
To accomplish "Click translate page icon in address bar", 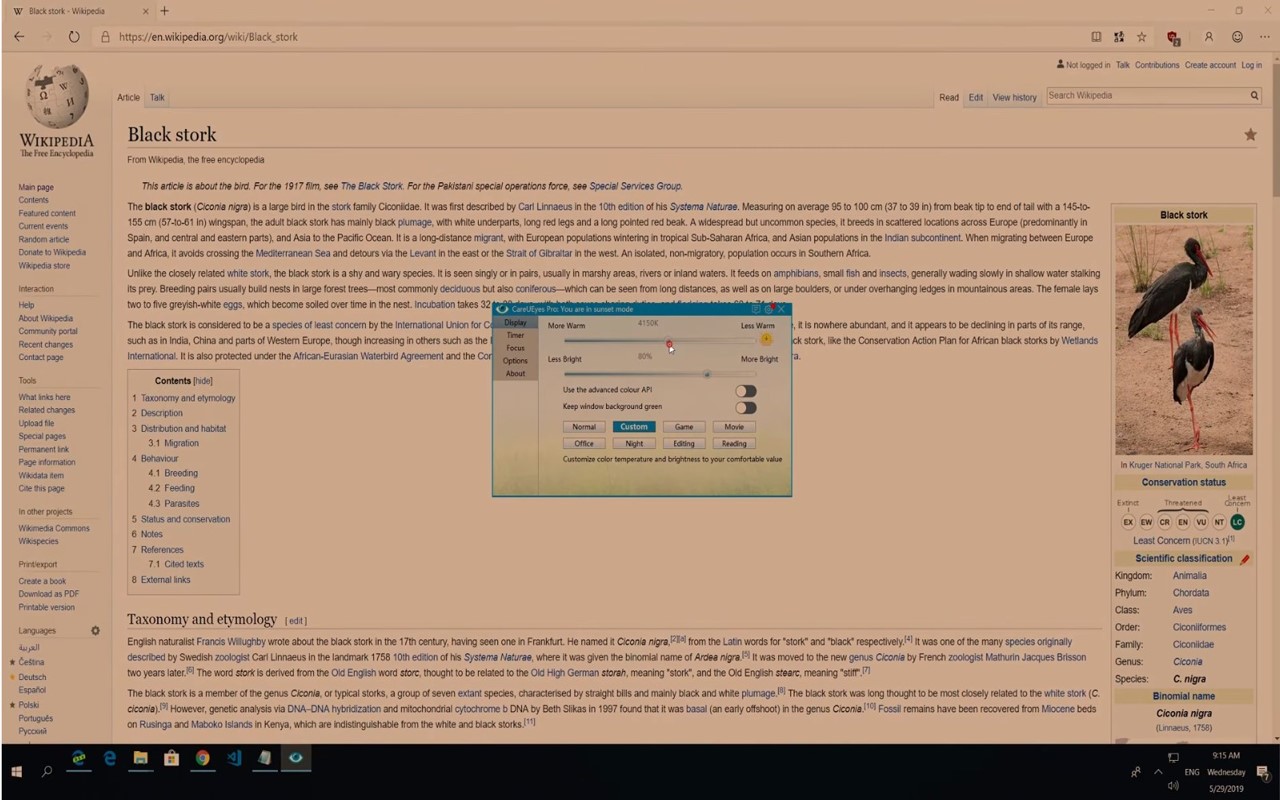I will click(x=1119, y=37).
